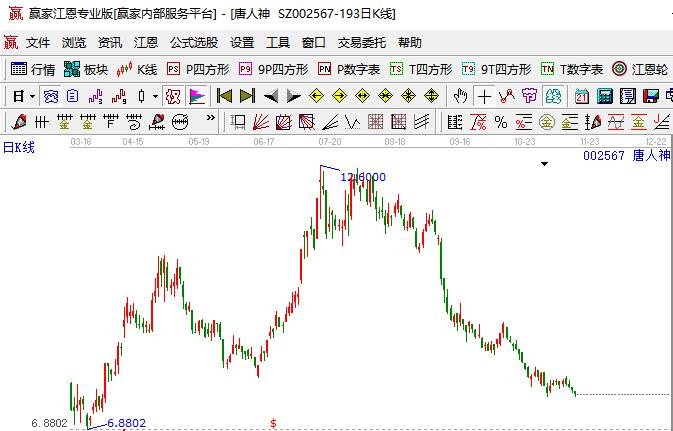Viewport: 673px width, 431px height.
Task: Toggle the 权 adjustment icon
Action: tap(173, 96)
